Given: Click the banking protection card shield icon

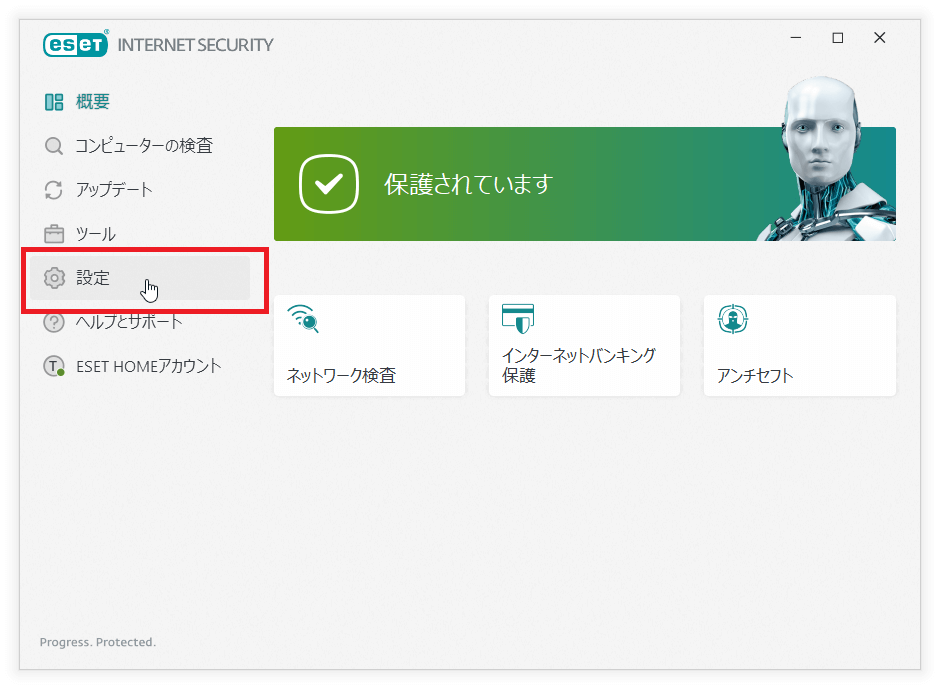Looking at the screenshot, I should click(x=518, y=319).
